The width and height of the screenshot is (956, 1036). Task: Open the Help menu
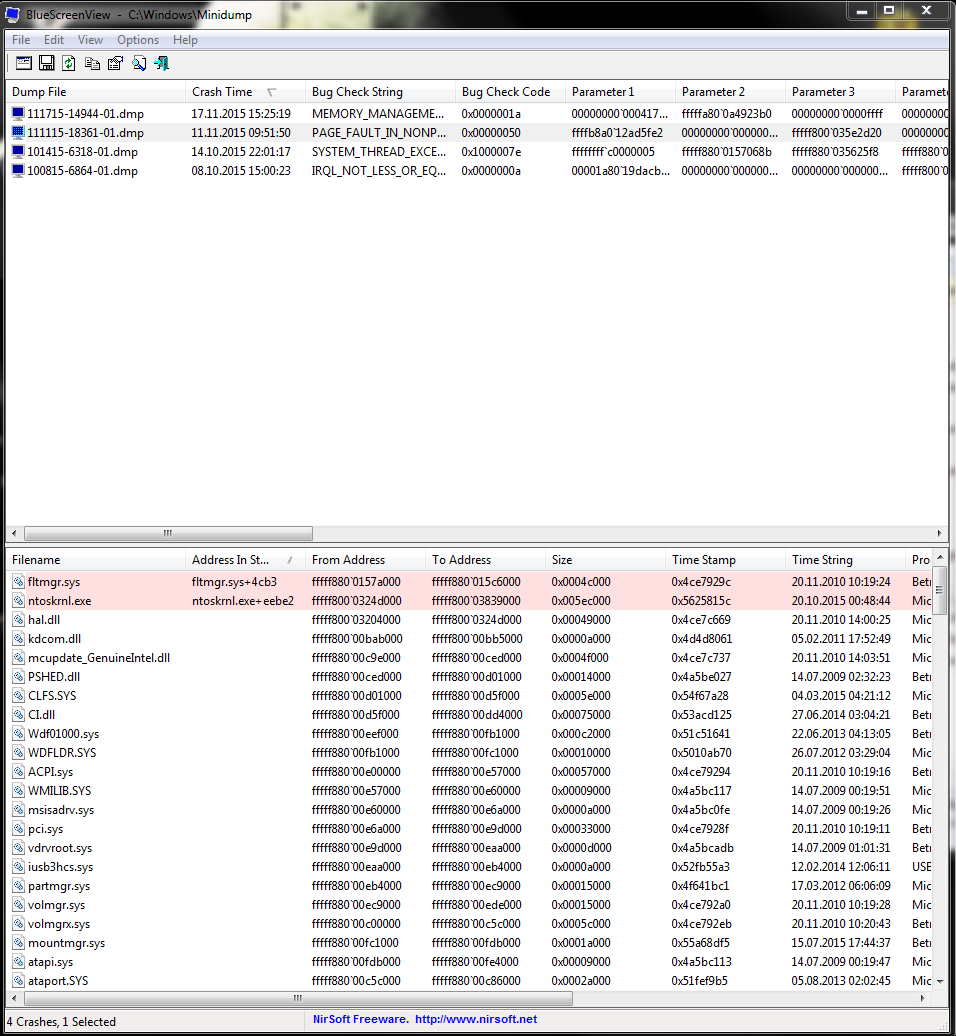[x=186, y=40]
